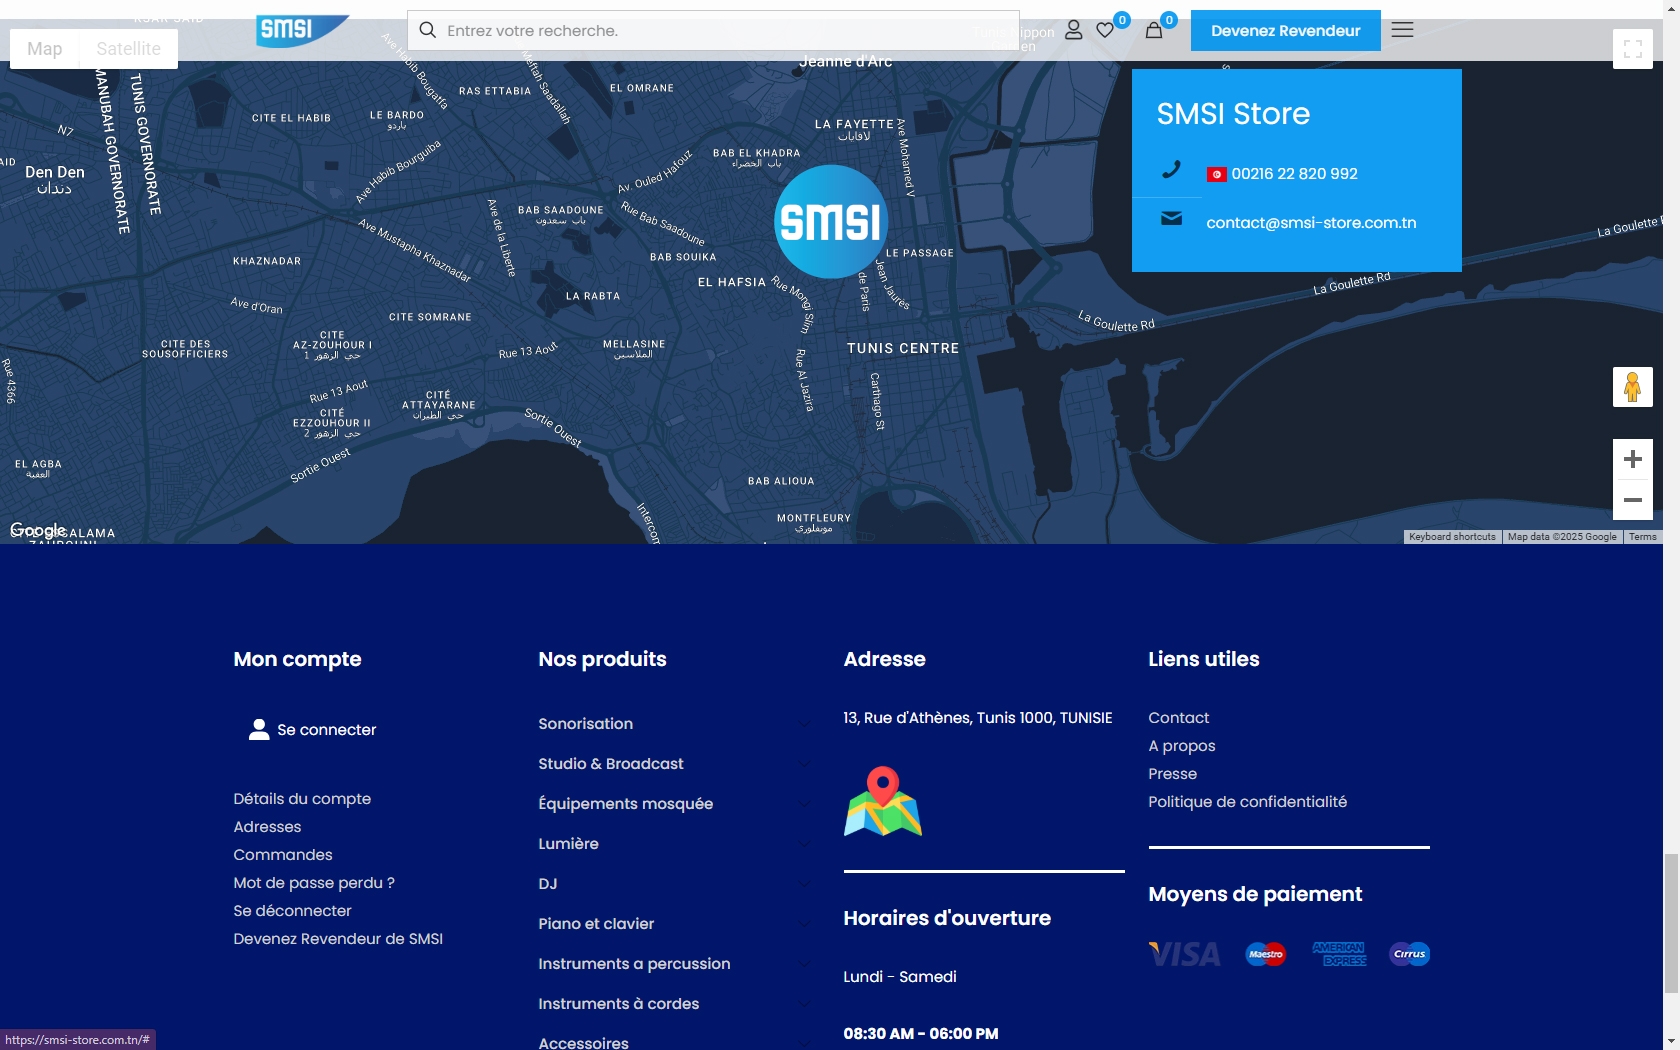The width and height of the screenshot is (1680, 1050).
Task: Open the map Terms link
Action: [1642, 537]
